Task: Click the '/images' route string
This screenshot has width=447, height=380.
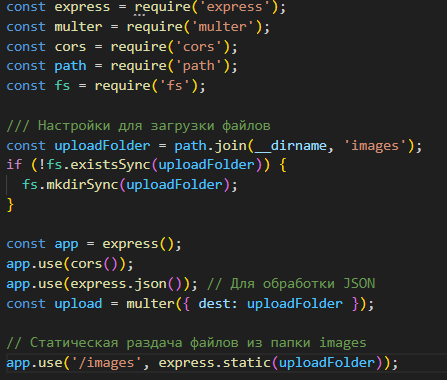Action: coord(106,363)
